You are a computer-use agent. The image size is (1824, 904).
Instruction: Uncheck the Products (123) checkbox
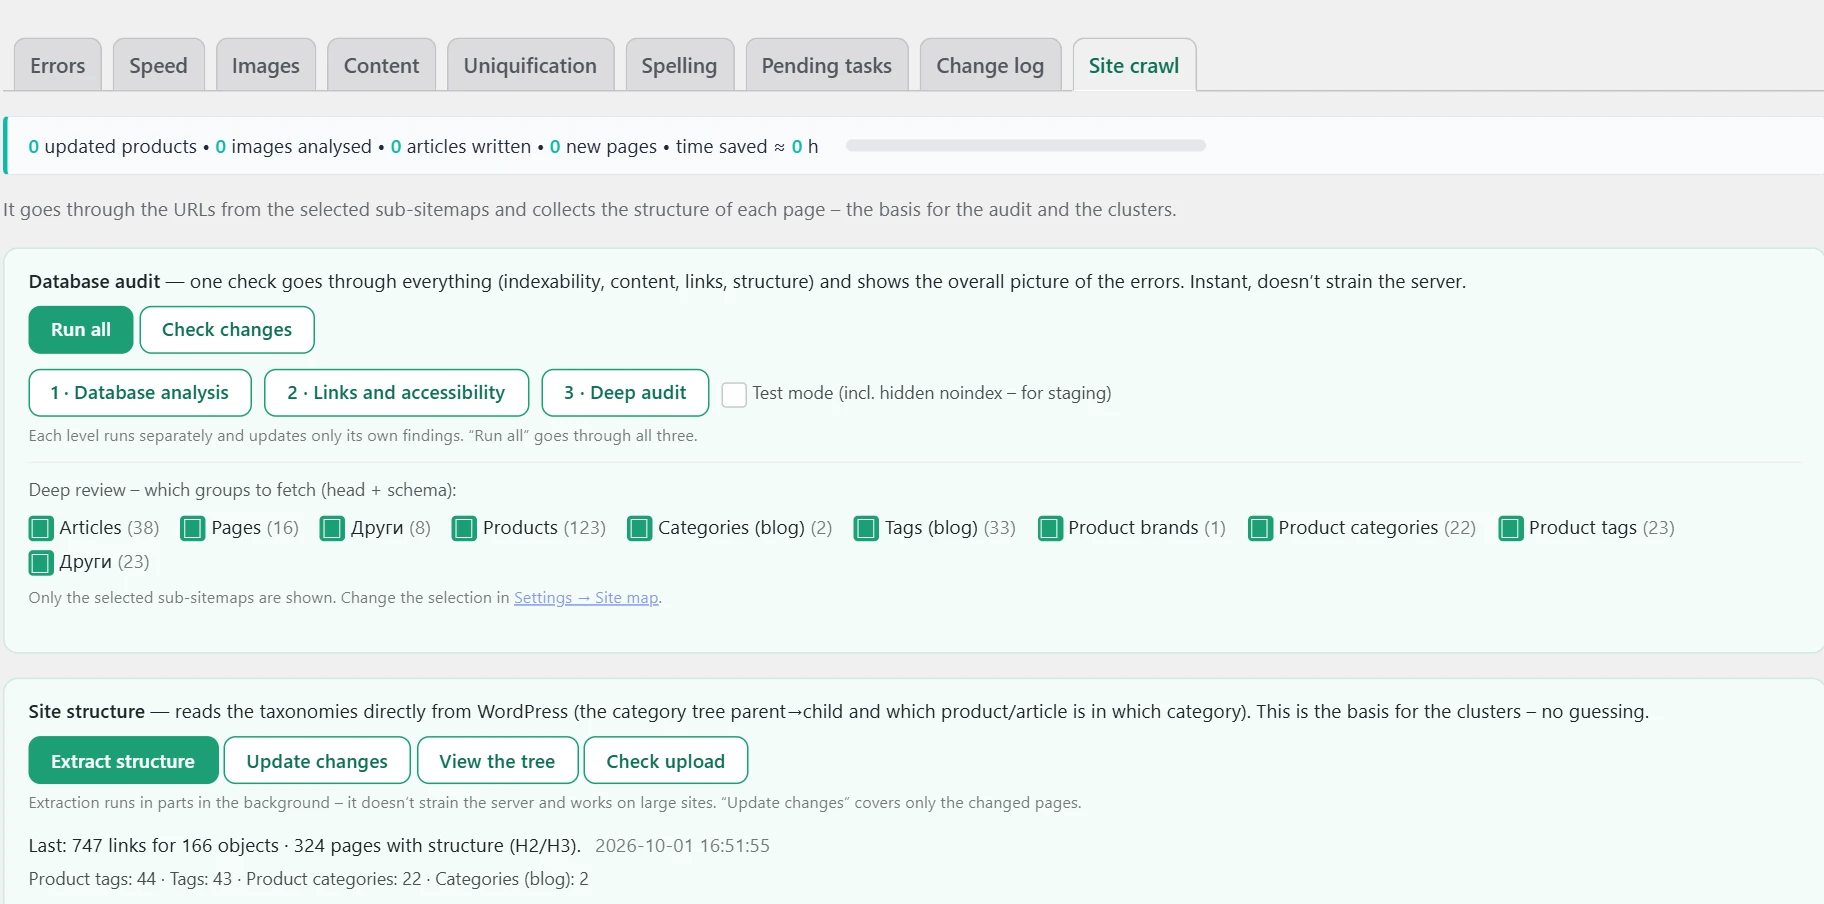(x=464, y=528)
